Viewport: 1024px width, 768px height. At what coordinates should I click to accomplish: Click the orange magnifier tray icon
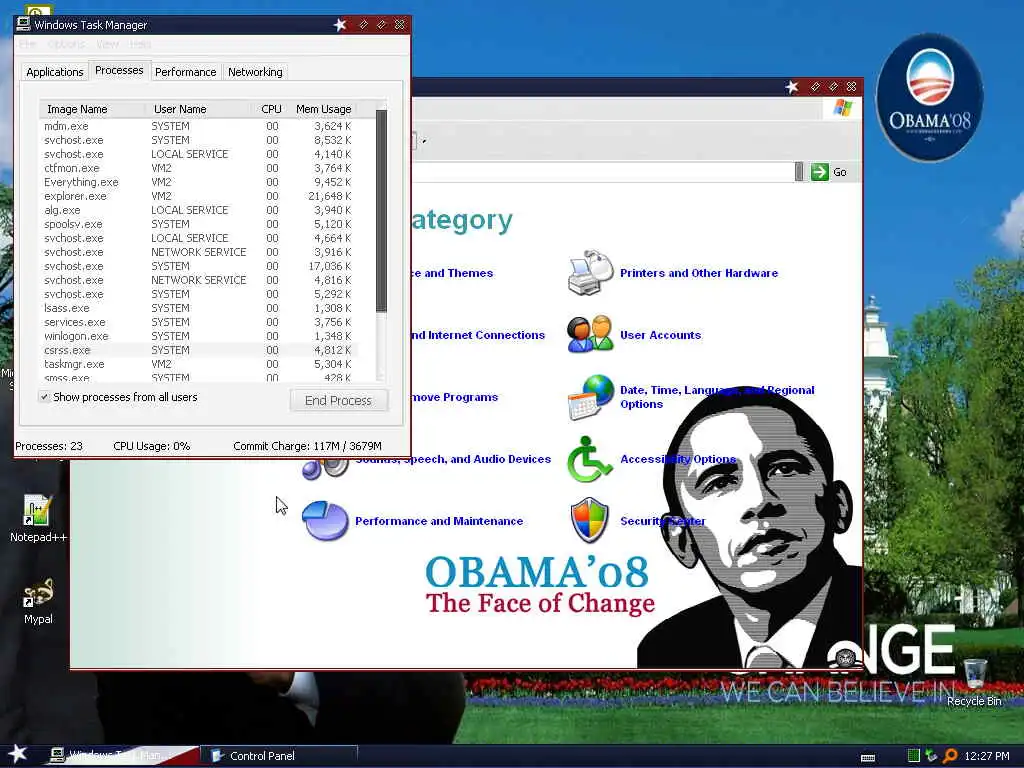950,756
